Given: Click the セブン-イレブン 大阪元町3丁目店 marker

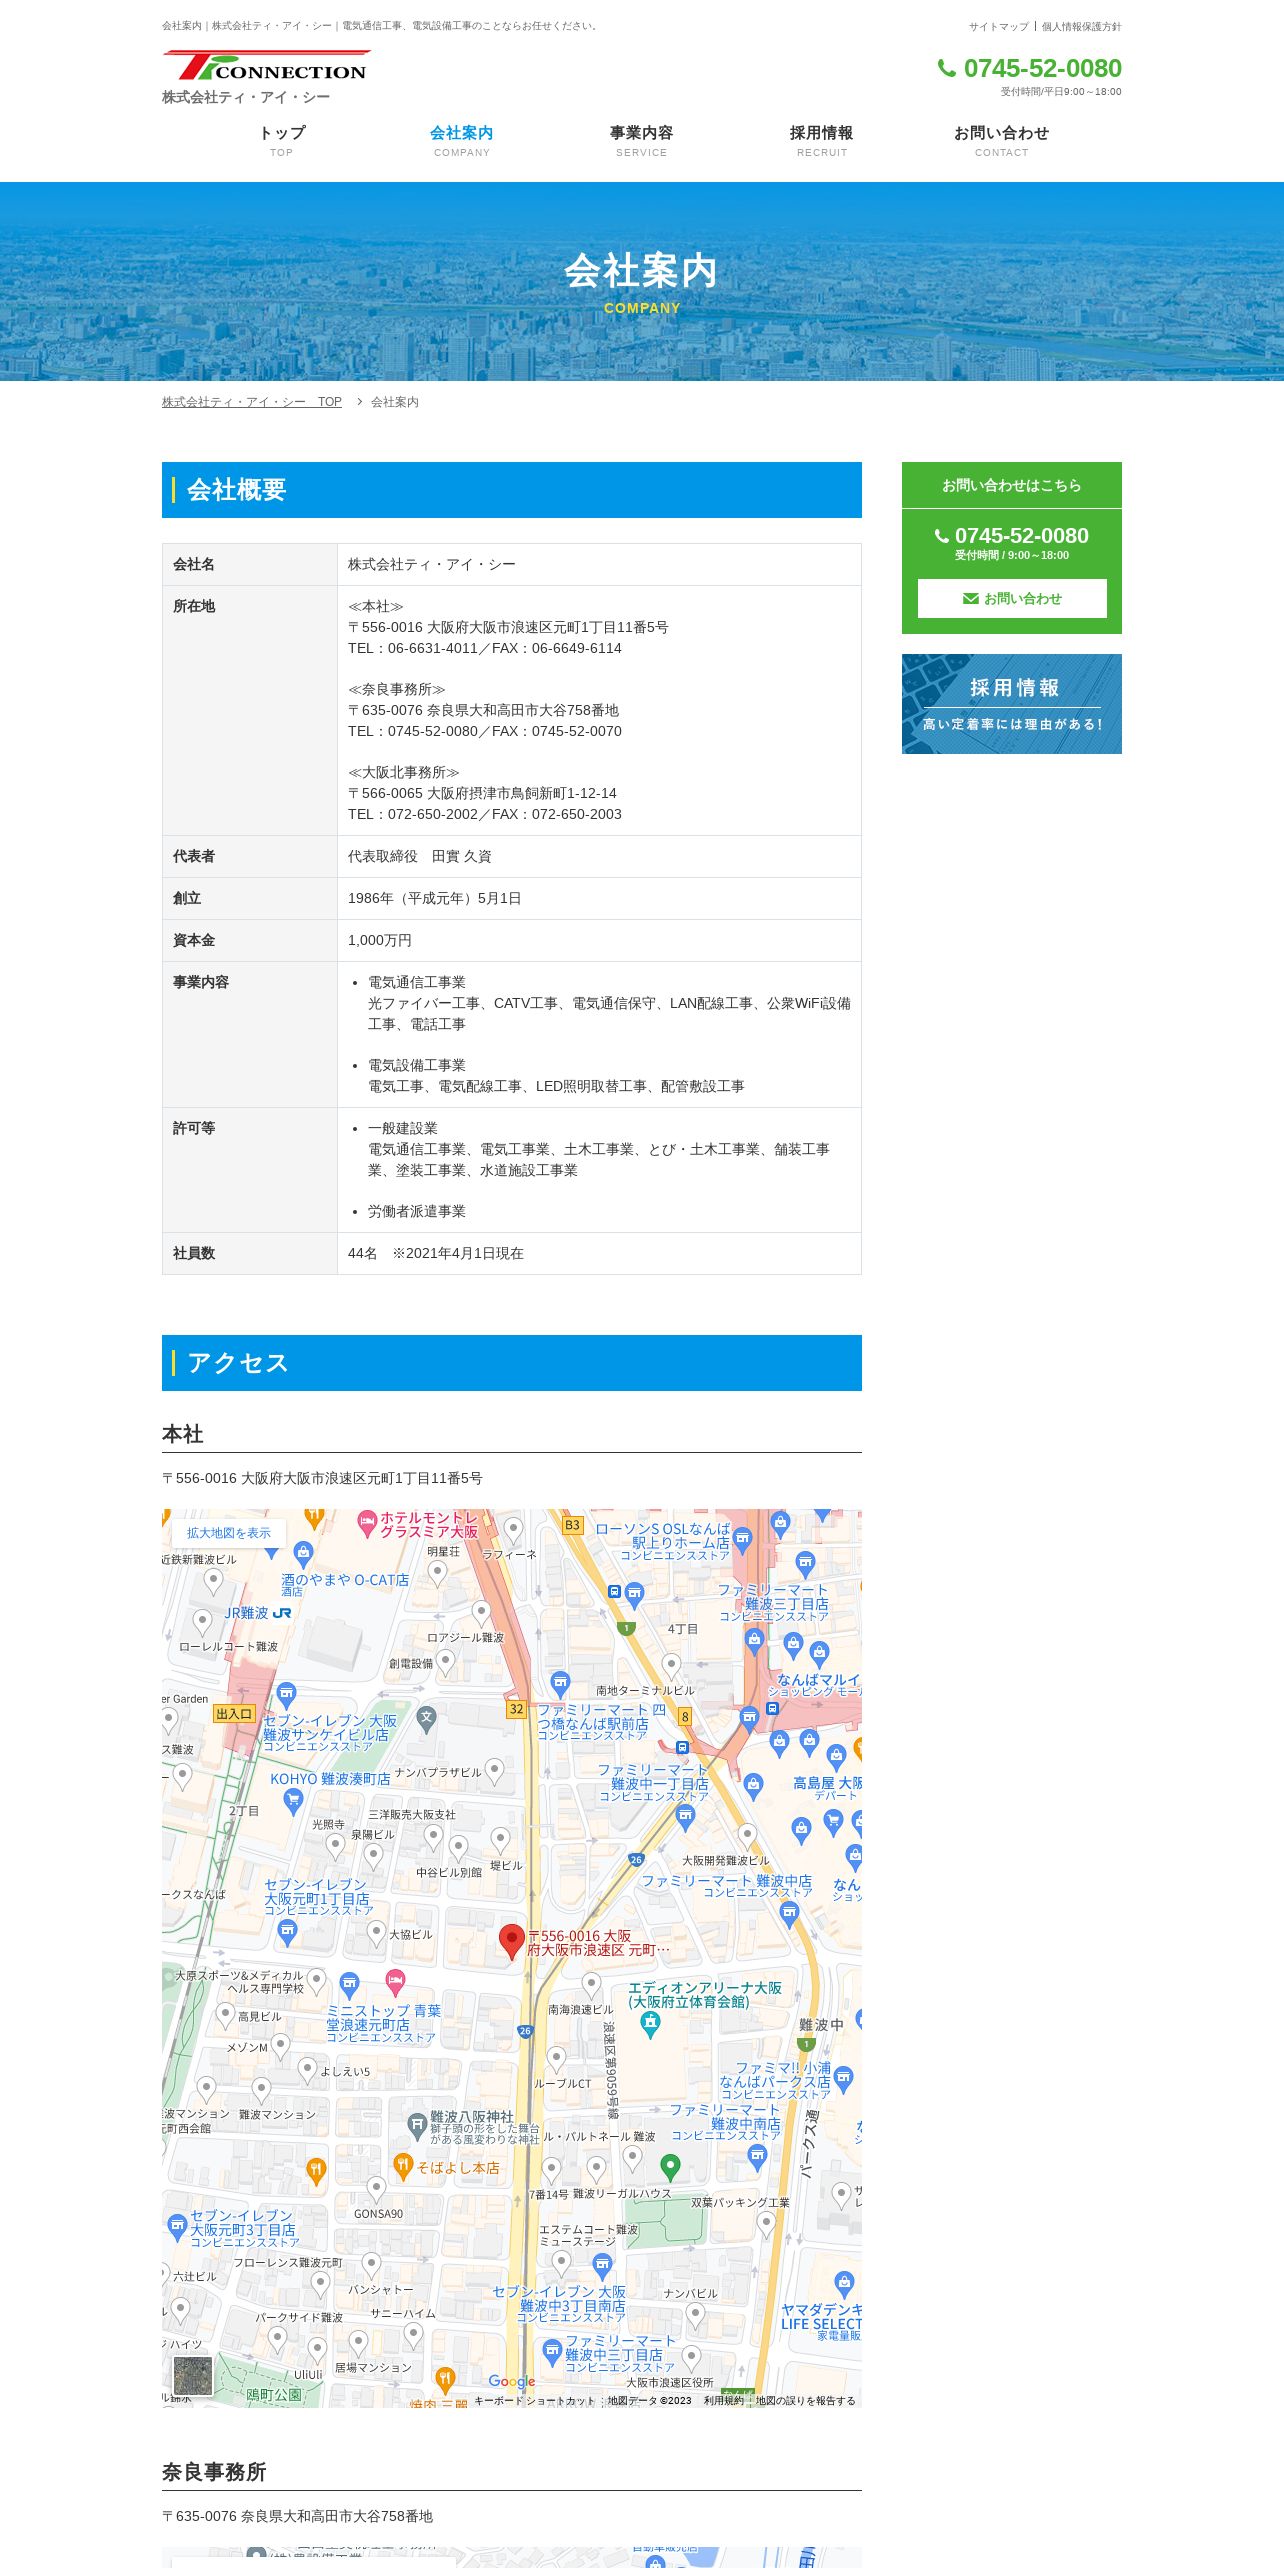Looking at the screenshot, I should click(x=177, y=2227).
